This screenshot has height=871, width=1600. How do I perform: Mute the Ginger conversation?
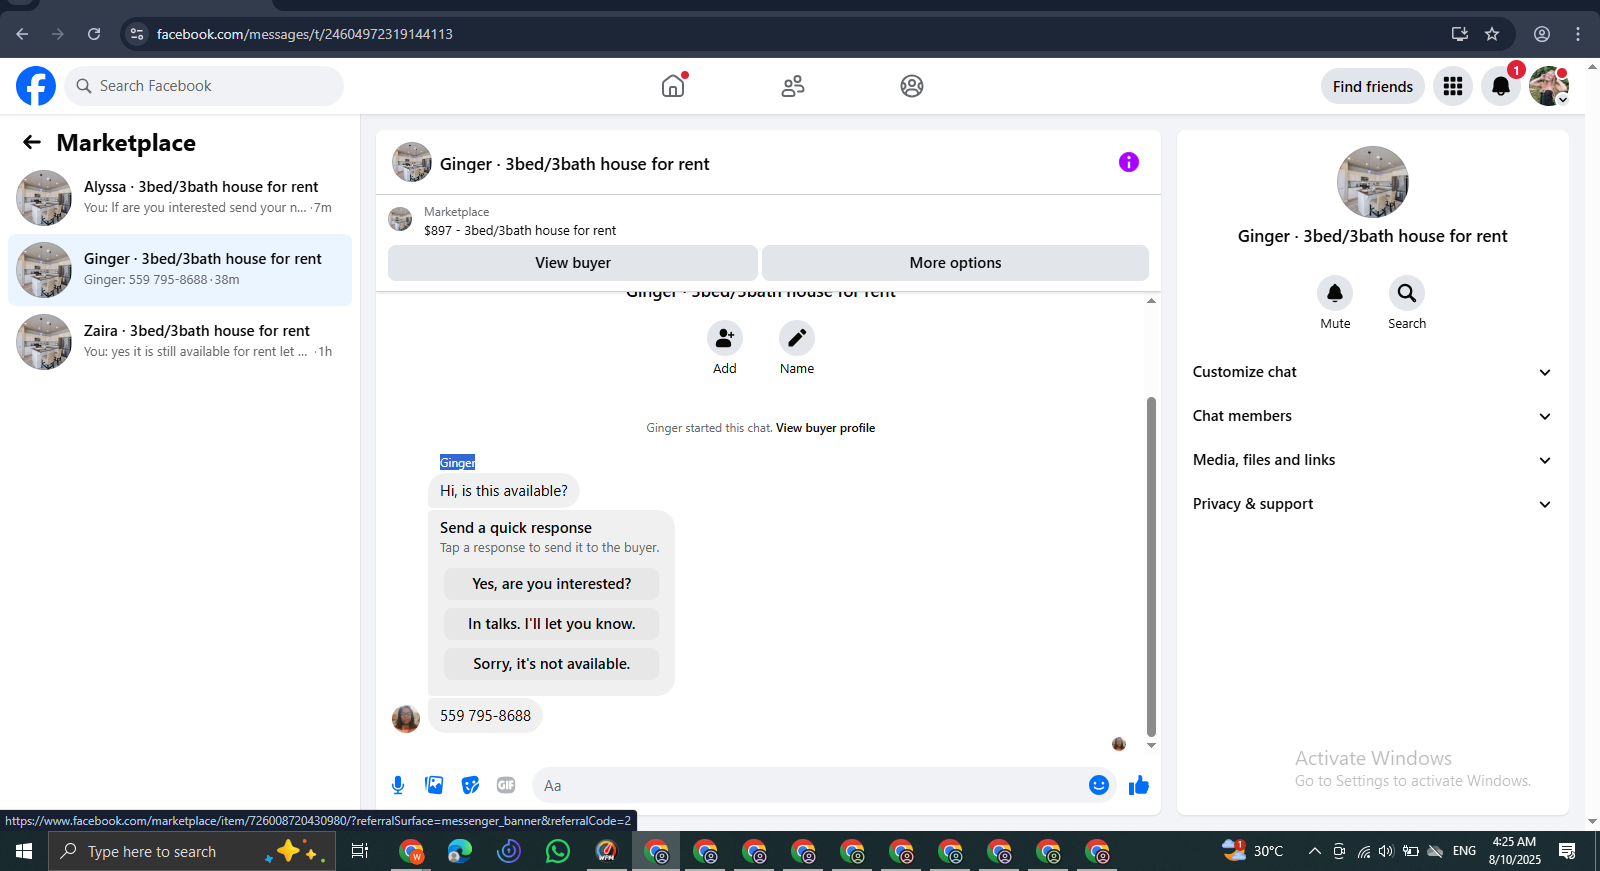click(1335, 293)
